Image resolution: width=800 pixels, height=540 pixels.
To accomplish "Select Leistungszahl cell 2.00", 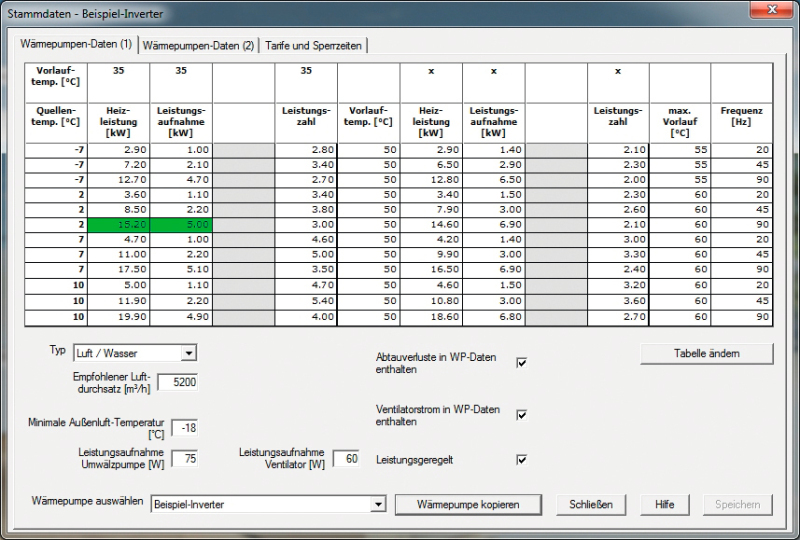I will tap(618, 180).
